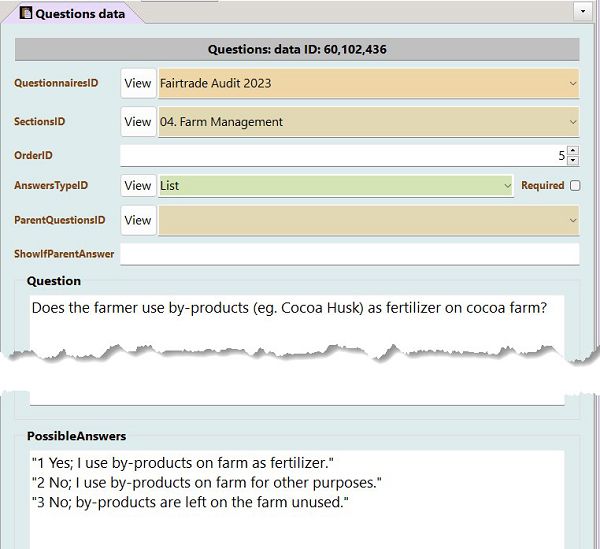The height and width of the screenshot is (549, 600).
Task: Click into the PossibleAnswers text area
Action: pyautogui.click(x=297, y=499)
